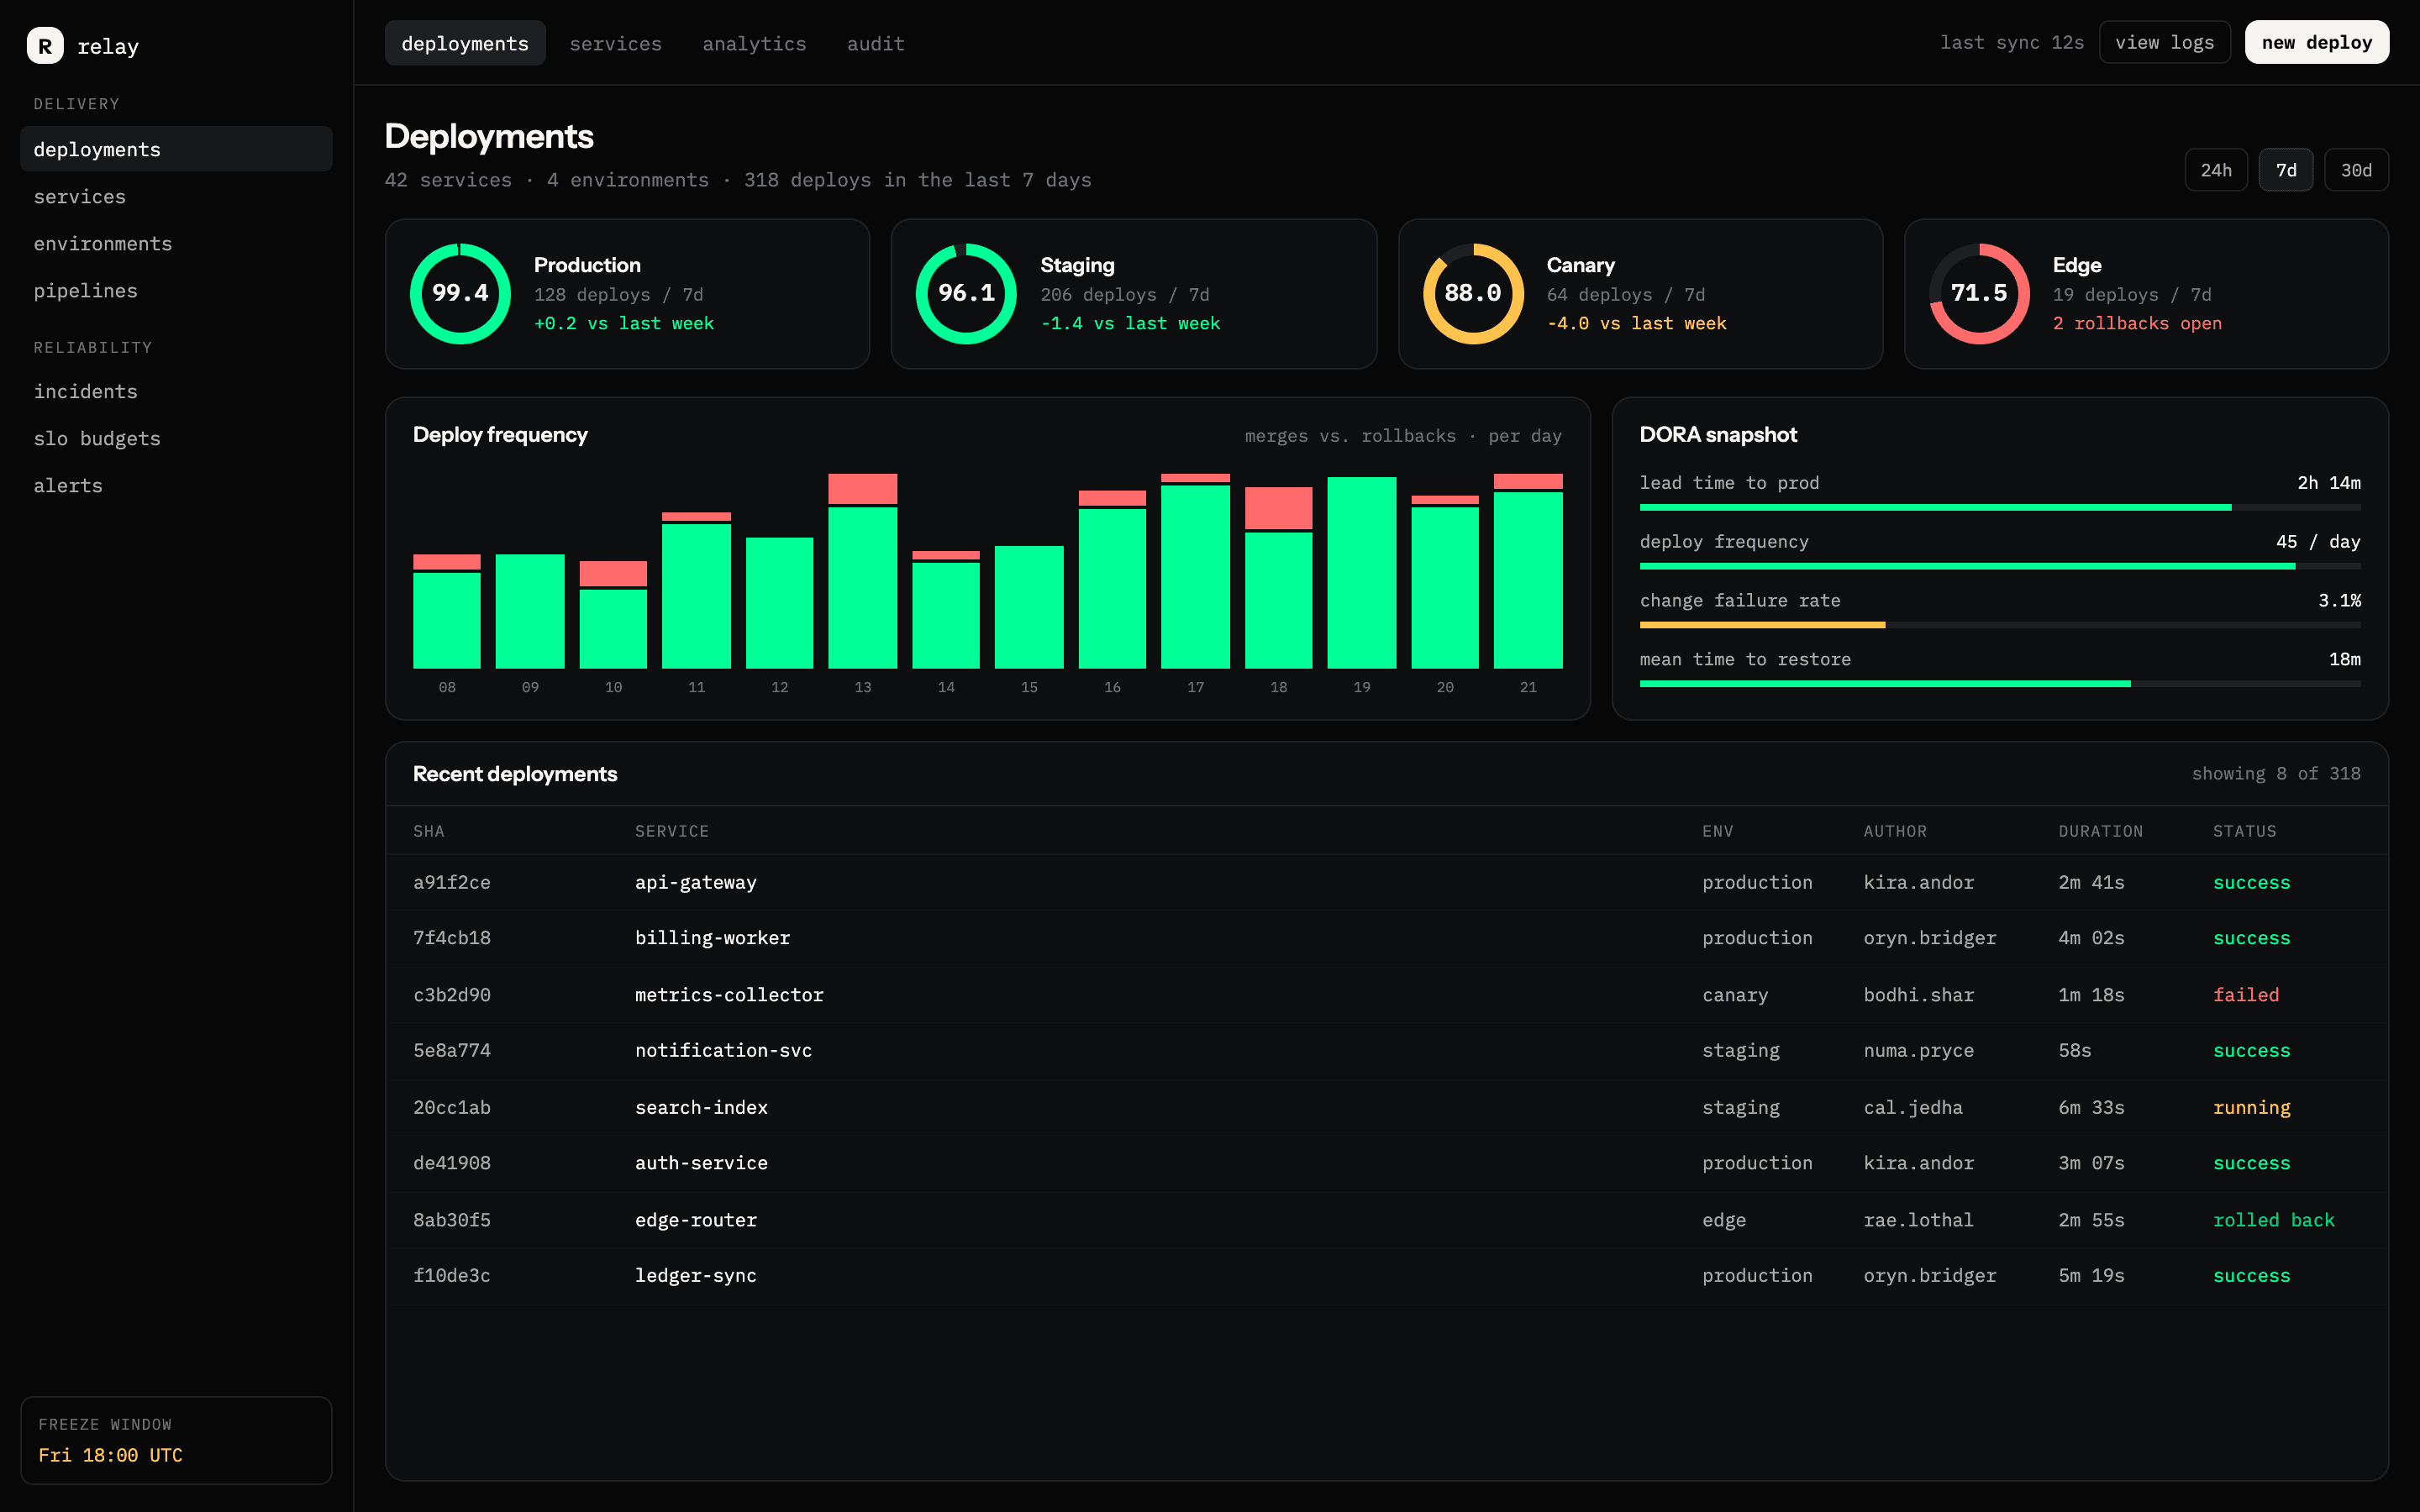
Task: Click the relay R logo icon
Action: (x=45, y=46)
